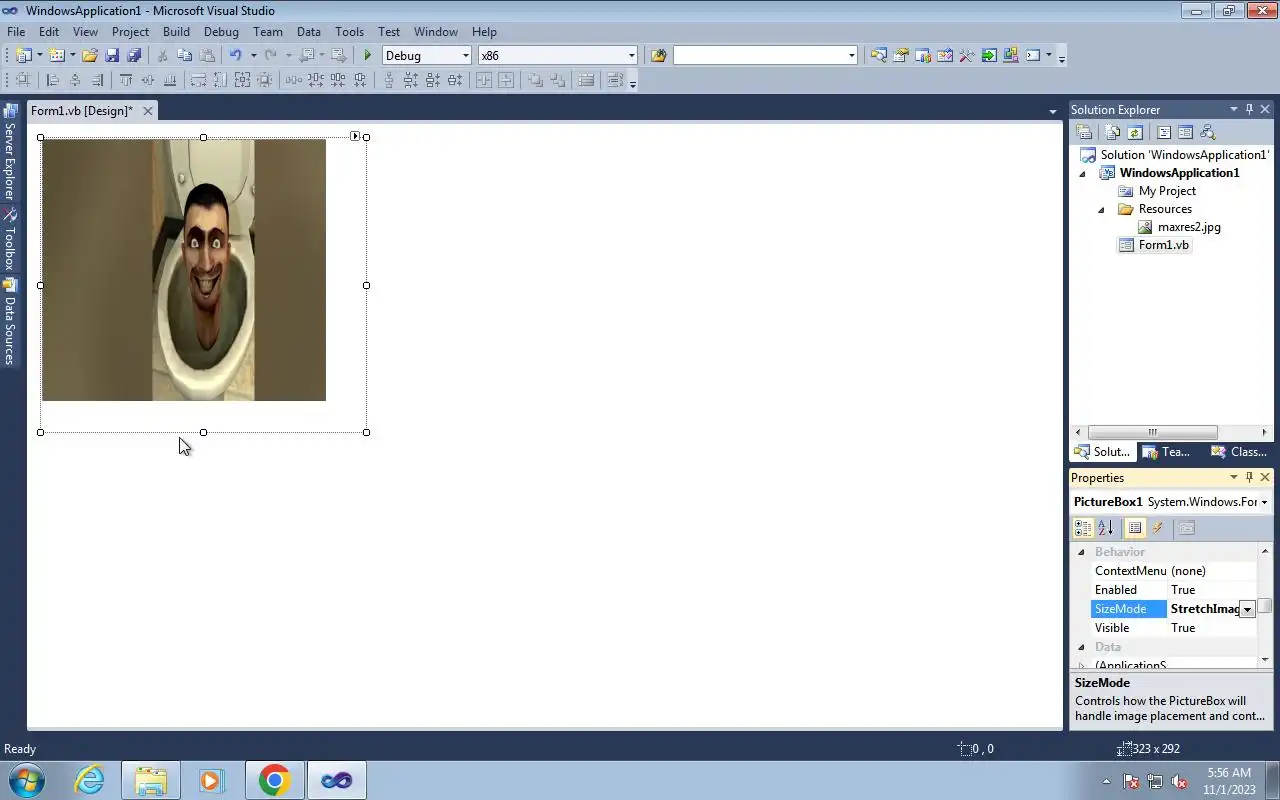Viewport: 1280px width, 800px height.
Task: Toggle Alphabetical sort in Properties panel
Action: pos(1105,528)
